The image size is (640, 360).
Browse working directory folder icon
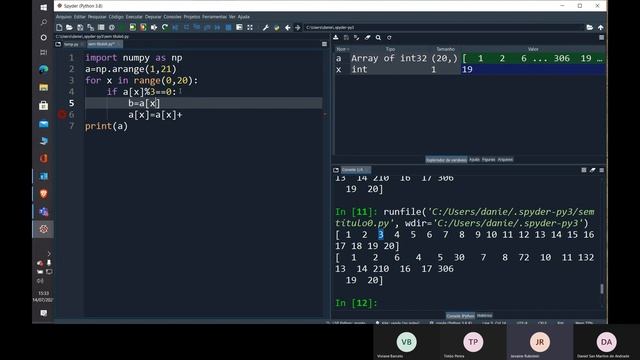click(x=589, y=27)
